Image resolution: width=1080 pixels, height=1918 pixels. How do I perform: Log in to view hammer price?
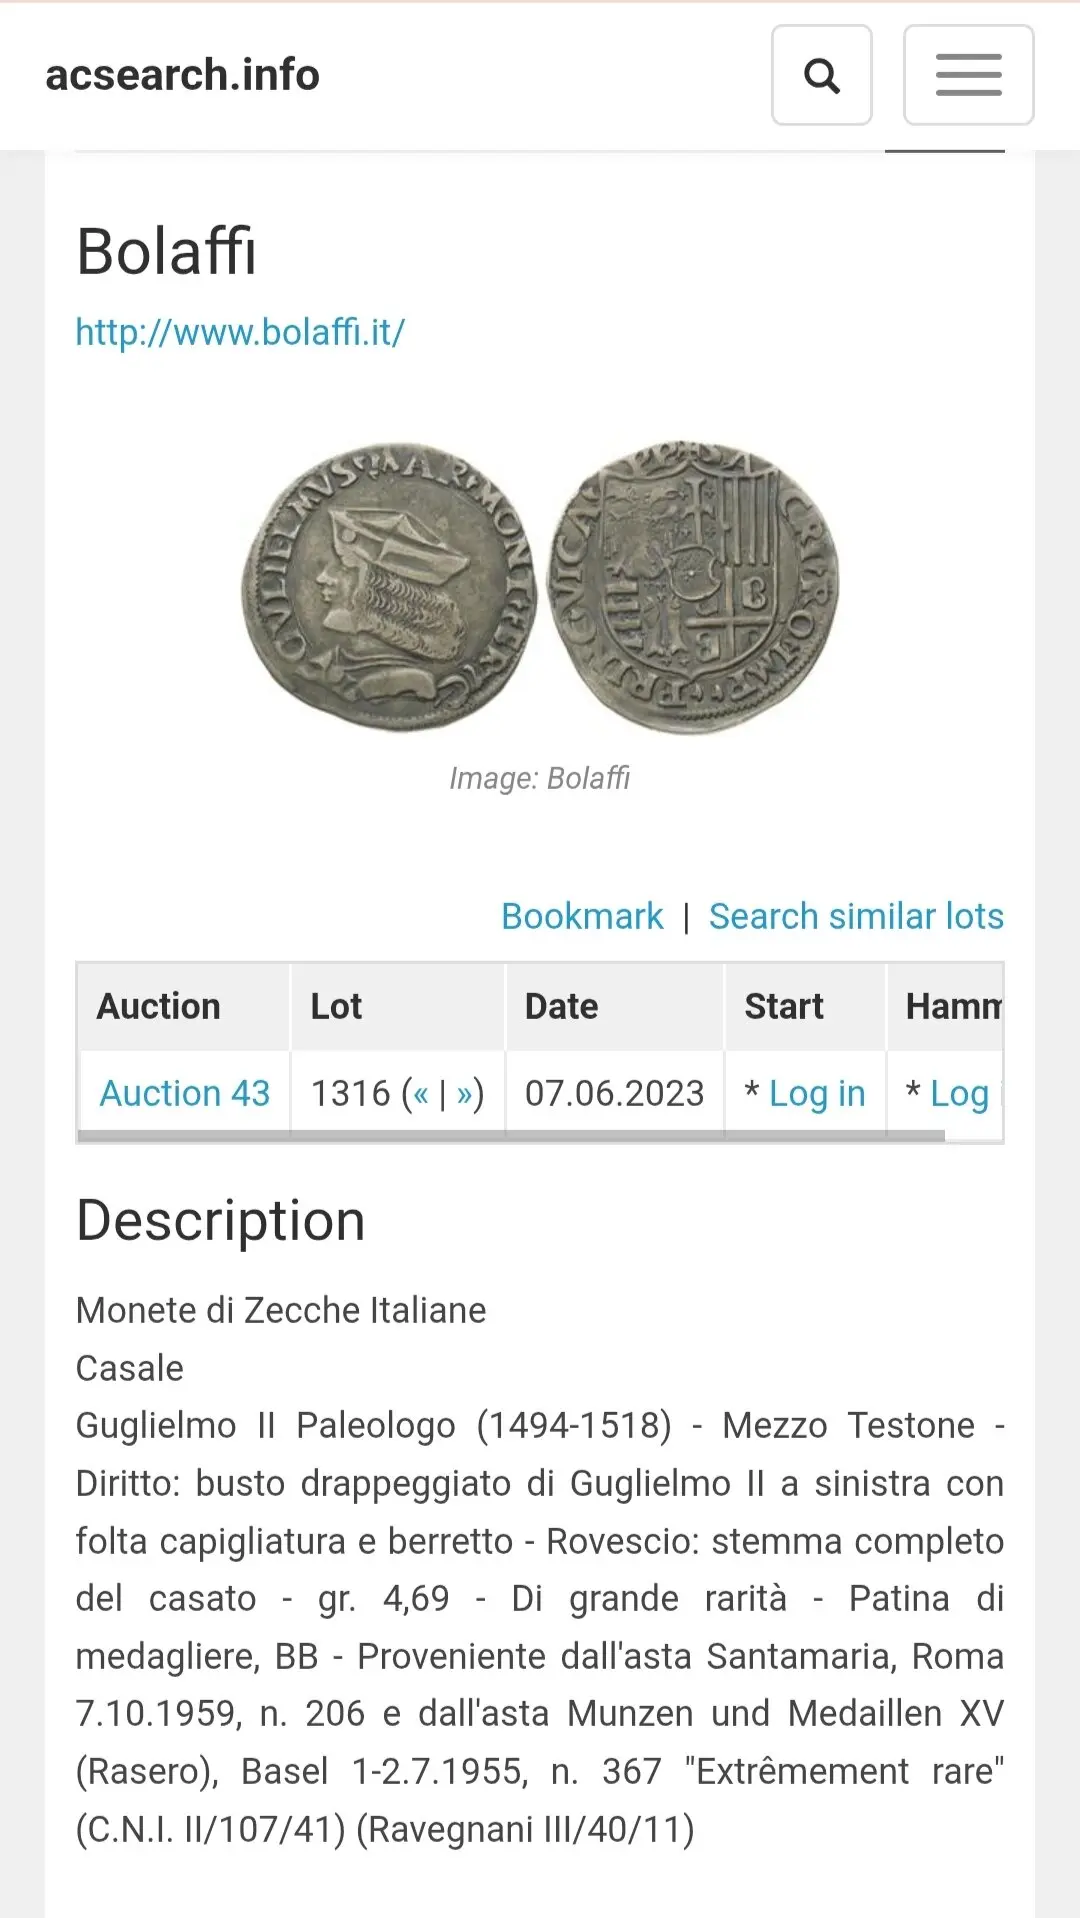[959, 1094]
